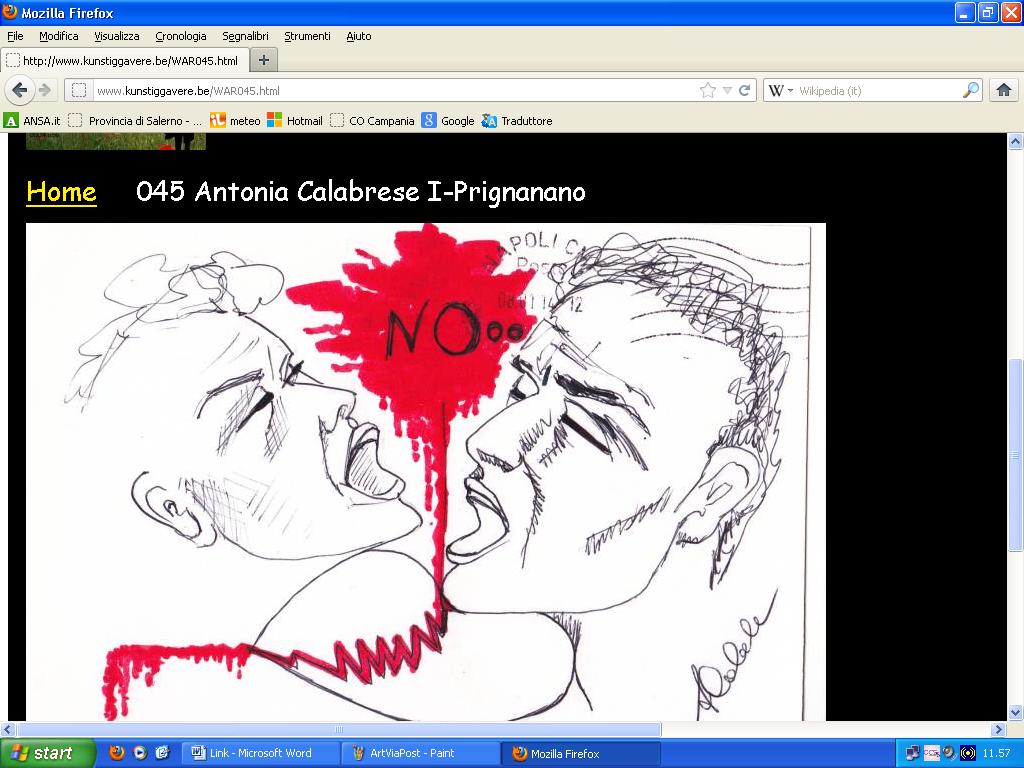Open the Wikipedia search engine dropdown
The height and width of the screenshot is (768, 1024).
pos(780,90)
